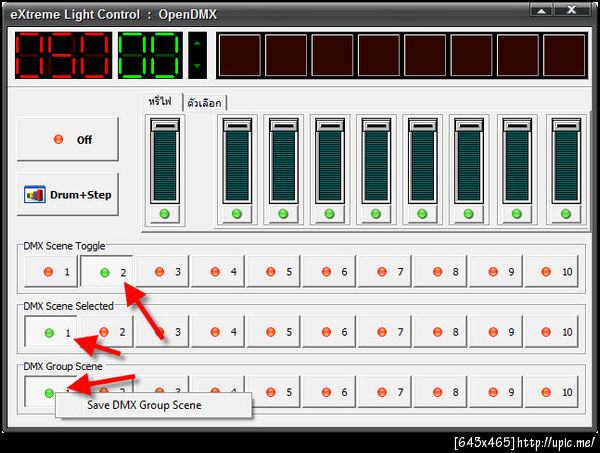The image size is (600, 453).
Task: Click the last channel fader on right
Action: coord(566,161)
